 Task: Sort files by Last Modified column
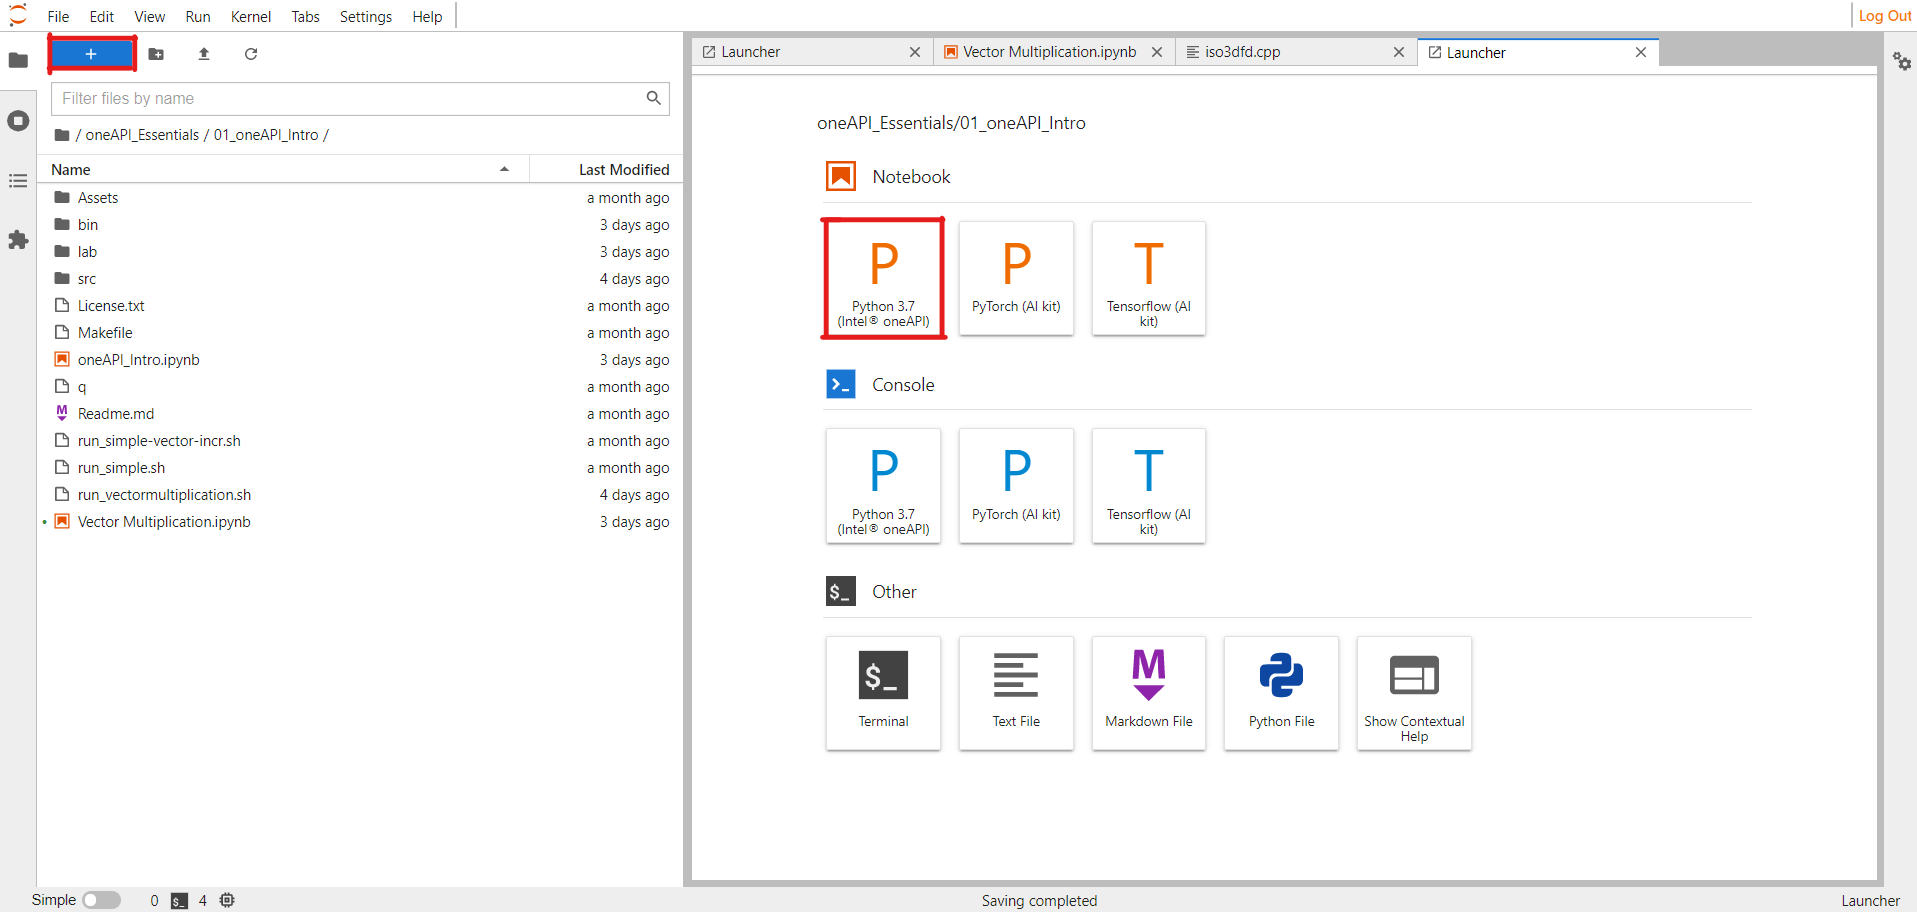coord(606,170)
